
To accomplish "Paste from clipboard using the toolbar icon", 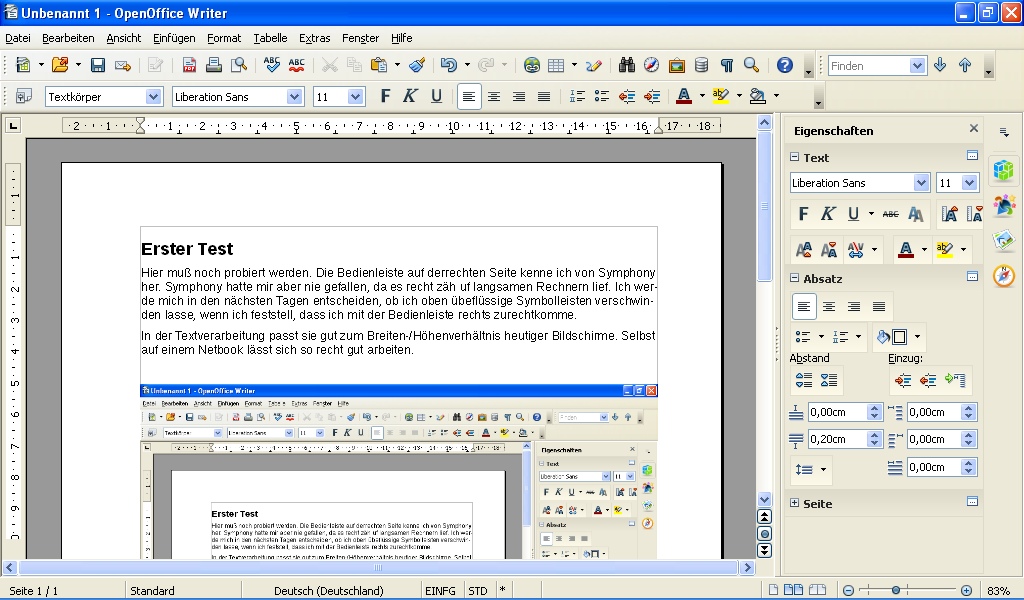I will [379, 65].
